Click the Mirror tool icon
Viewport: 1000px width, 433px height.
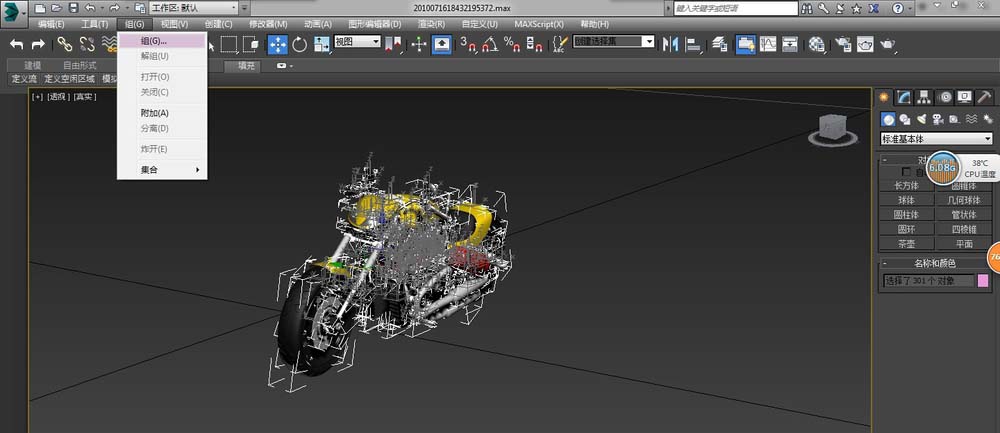click(671, 44)
